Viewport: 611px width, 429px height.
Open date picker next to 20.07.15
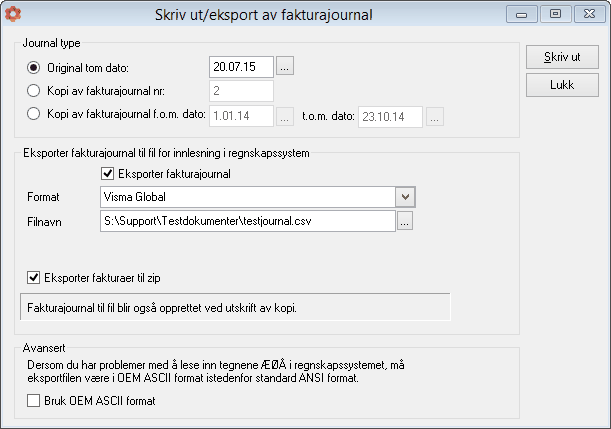point(285,66)
